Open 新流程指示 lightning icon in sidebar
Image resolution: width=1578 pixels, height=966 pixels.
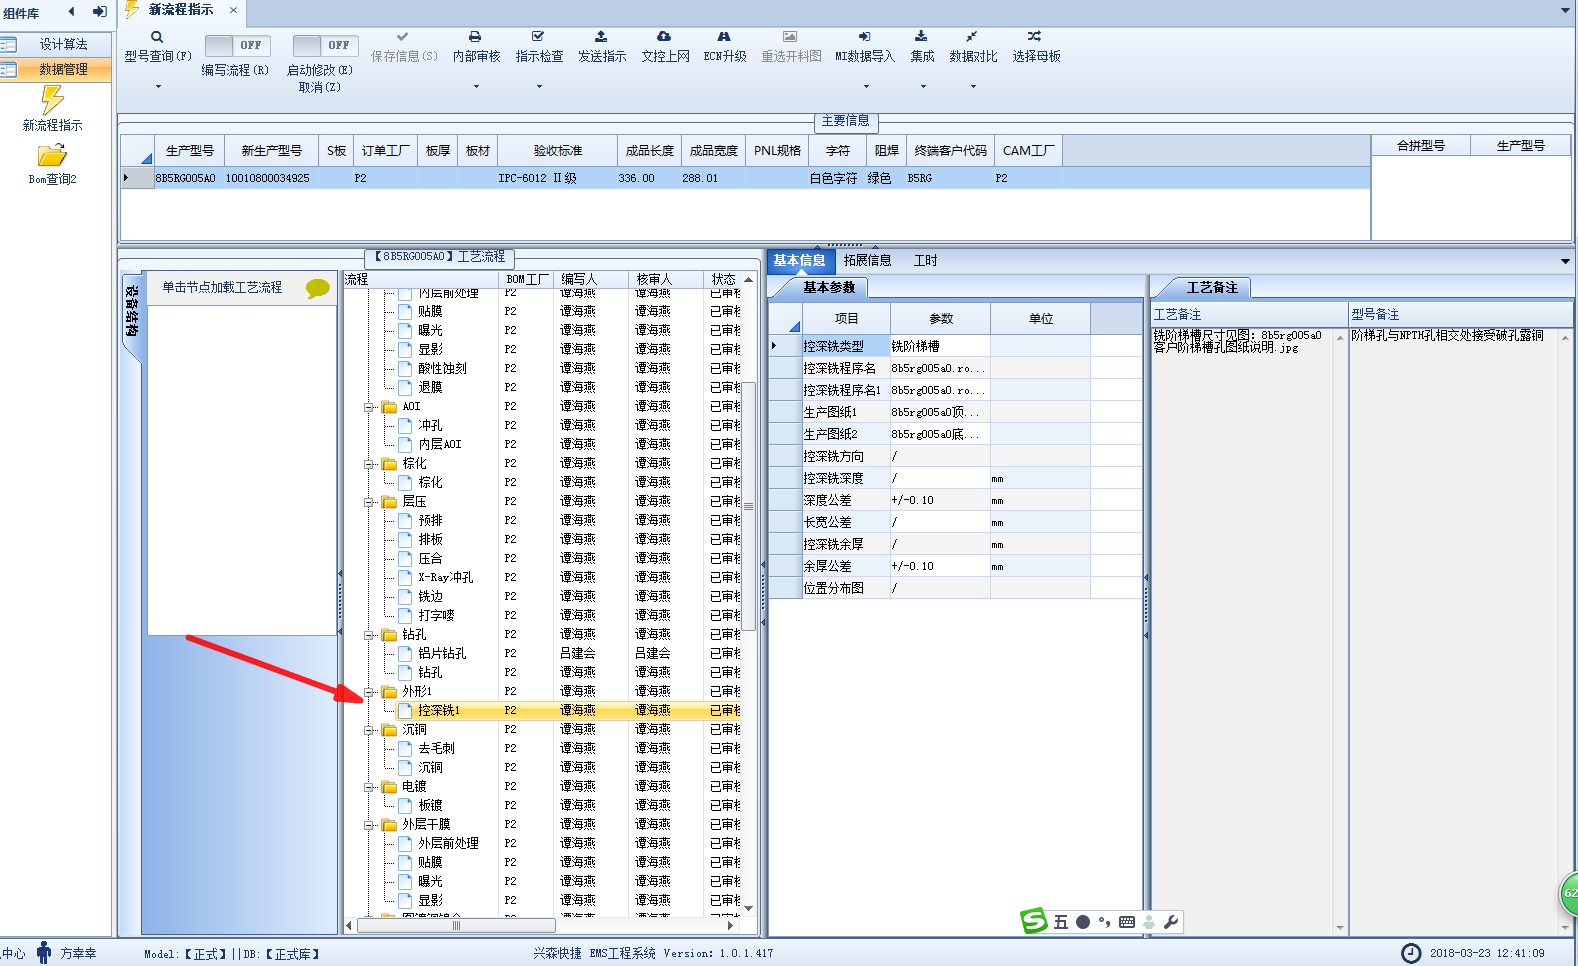[52, 100]
